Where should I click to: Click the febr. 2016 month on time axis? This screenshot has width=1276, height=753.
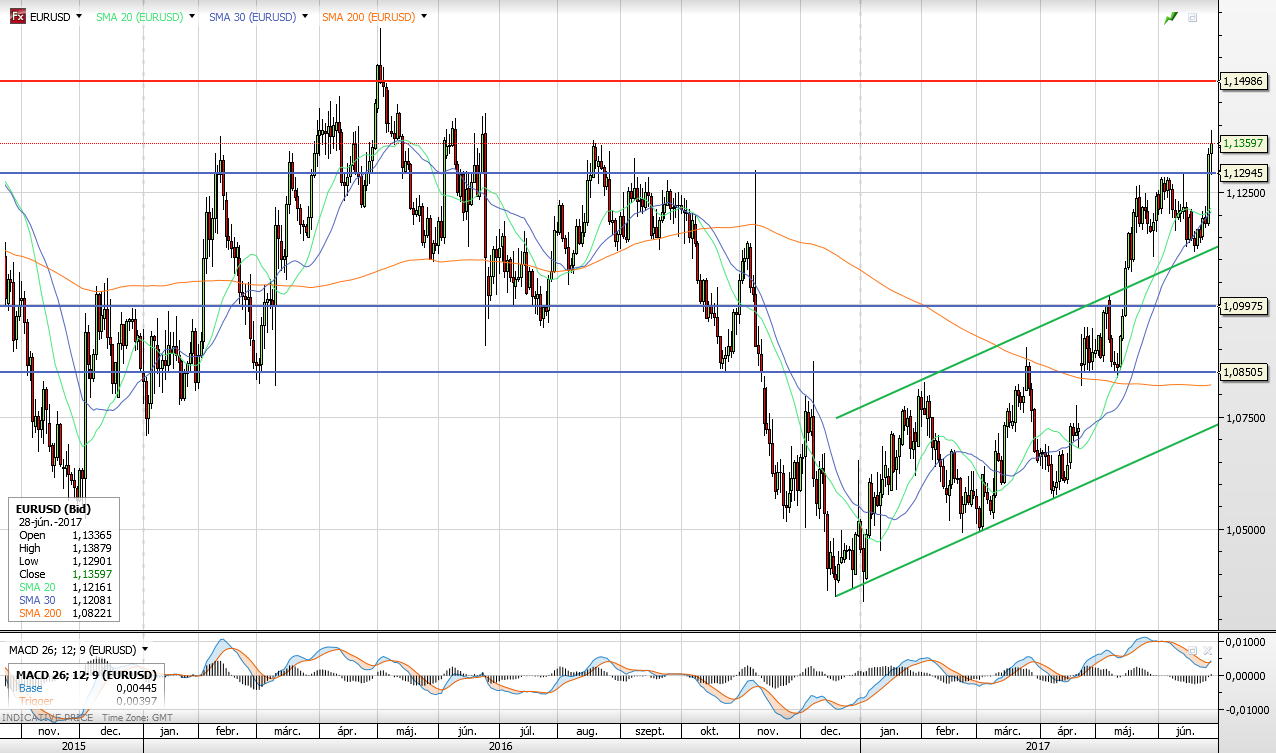[226, 733]
